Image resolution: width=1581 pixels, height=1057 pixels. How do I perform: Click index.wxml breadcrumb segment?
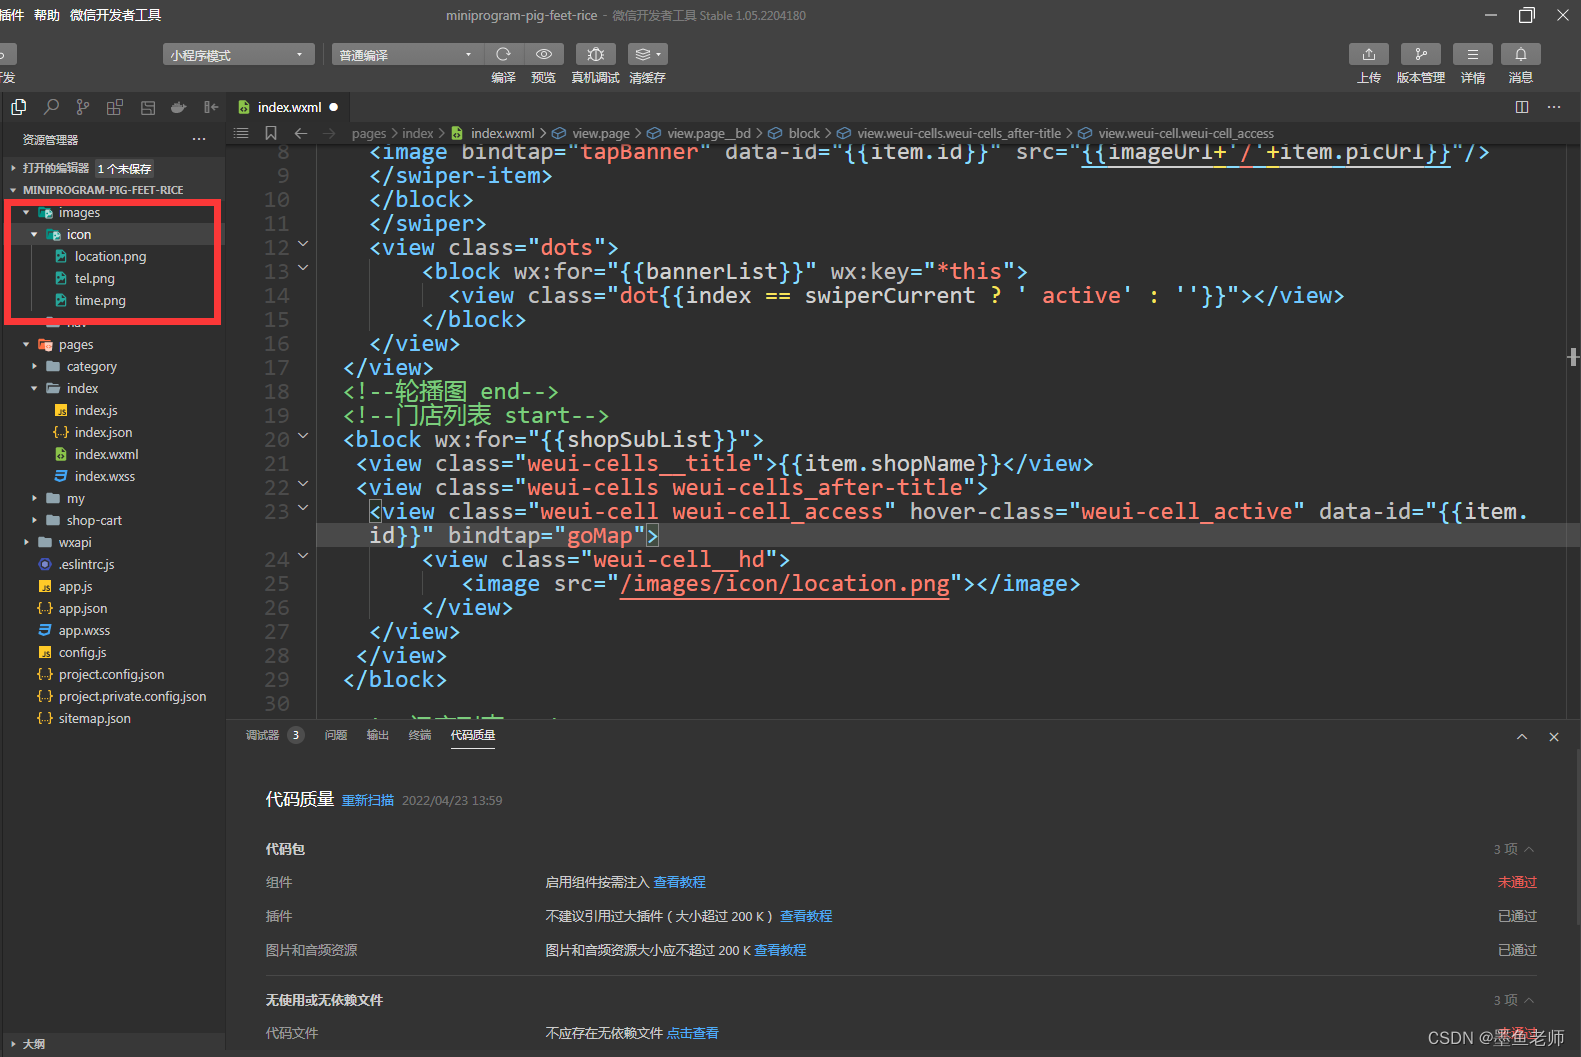pos(502,133)
